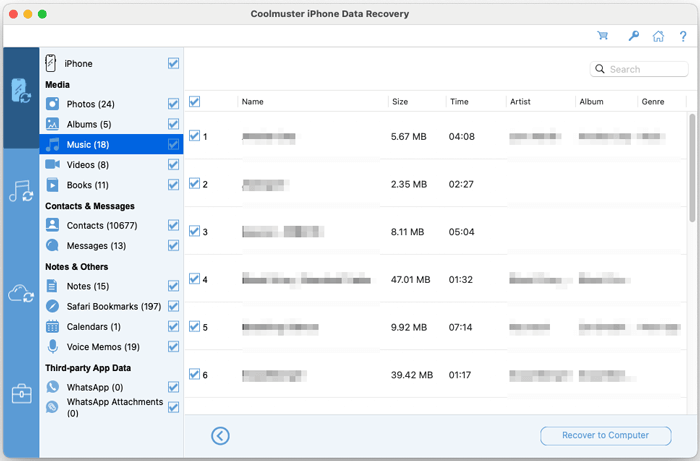Switch to Recover from iTunes Backup icon
This screenshot has height=461, width=700.
pos(21,191)
